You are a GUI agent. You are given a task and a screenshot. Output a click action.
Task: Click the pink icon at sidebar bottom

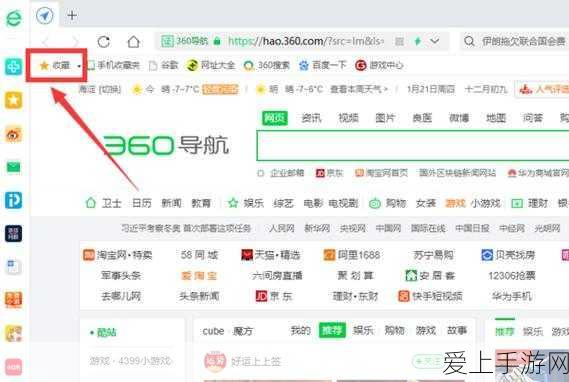(x=13, y=367)
